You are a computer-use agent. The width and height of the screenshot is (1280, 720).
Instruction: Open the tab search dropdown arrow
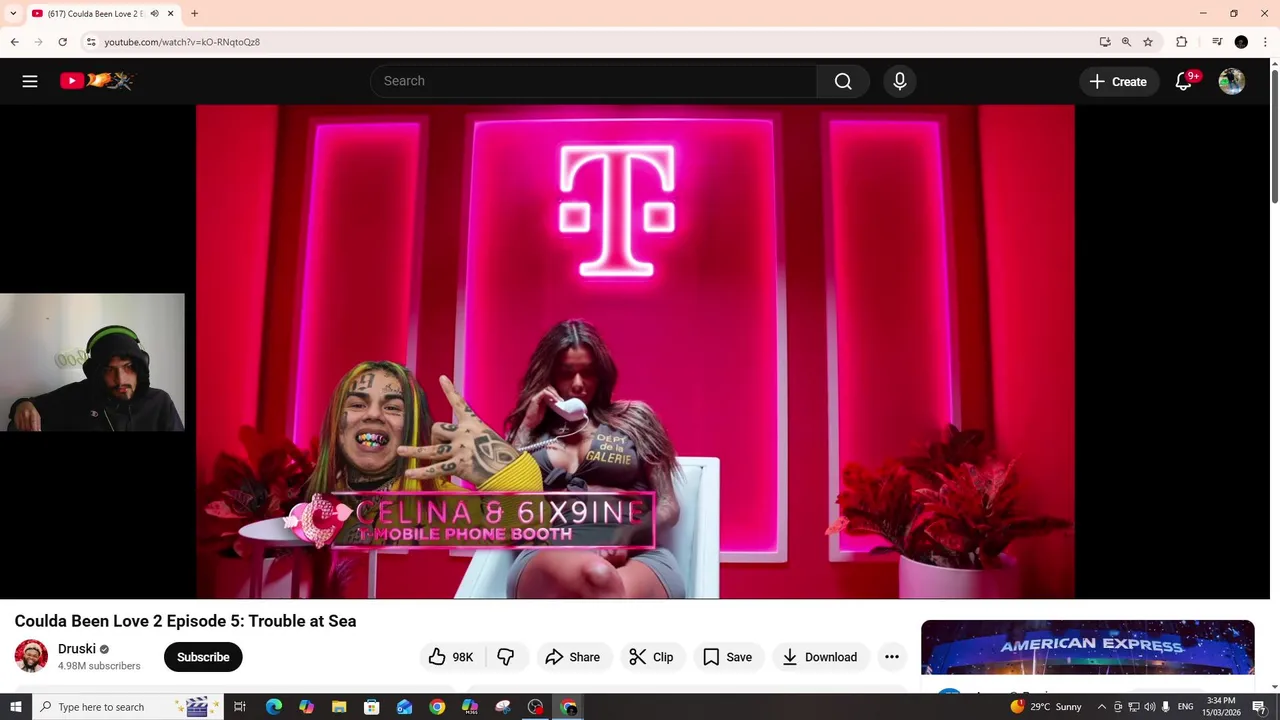[13, 13]
